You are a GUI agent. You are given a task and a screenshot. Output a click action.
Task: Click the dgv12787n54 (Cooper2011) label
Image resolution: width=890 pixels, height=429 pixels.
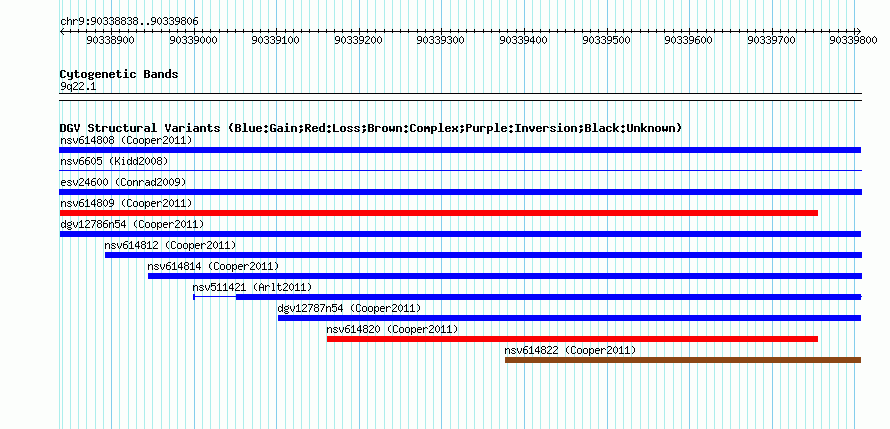[x=349, y=308]
